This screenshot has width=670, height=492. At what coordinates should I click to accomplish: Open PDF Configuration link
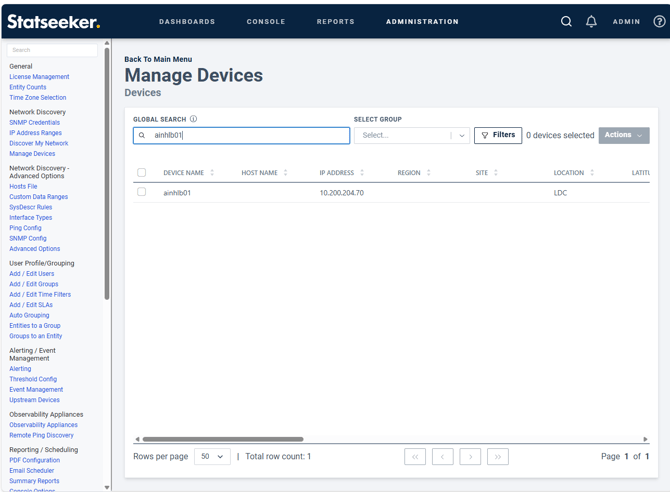click(35, 460)
